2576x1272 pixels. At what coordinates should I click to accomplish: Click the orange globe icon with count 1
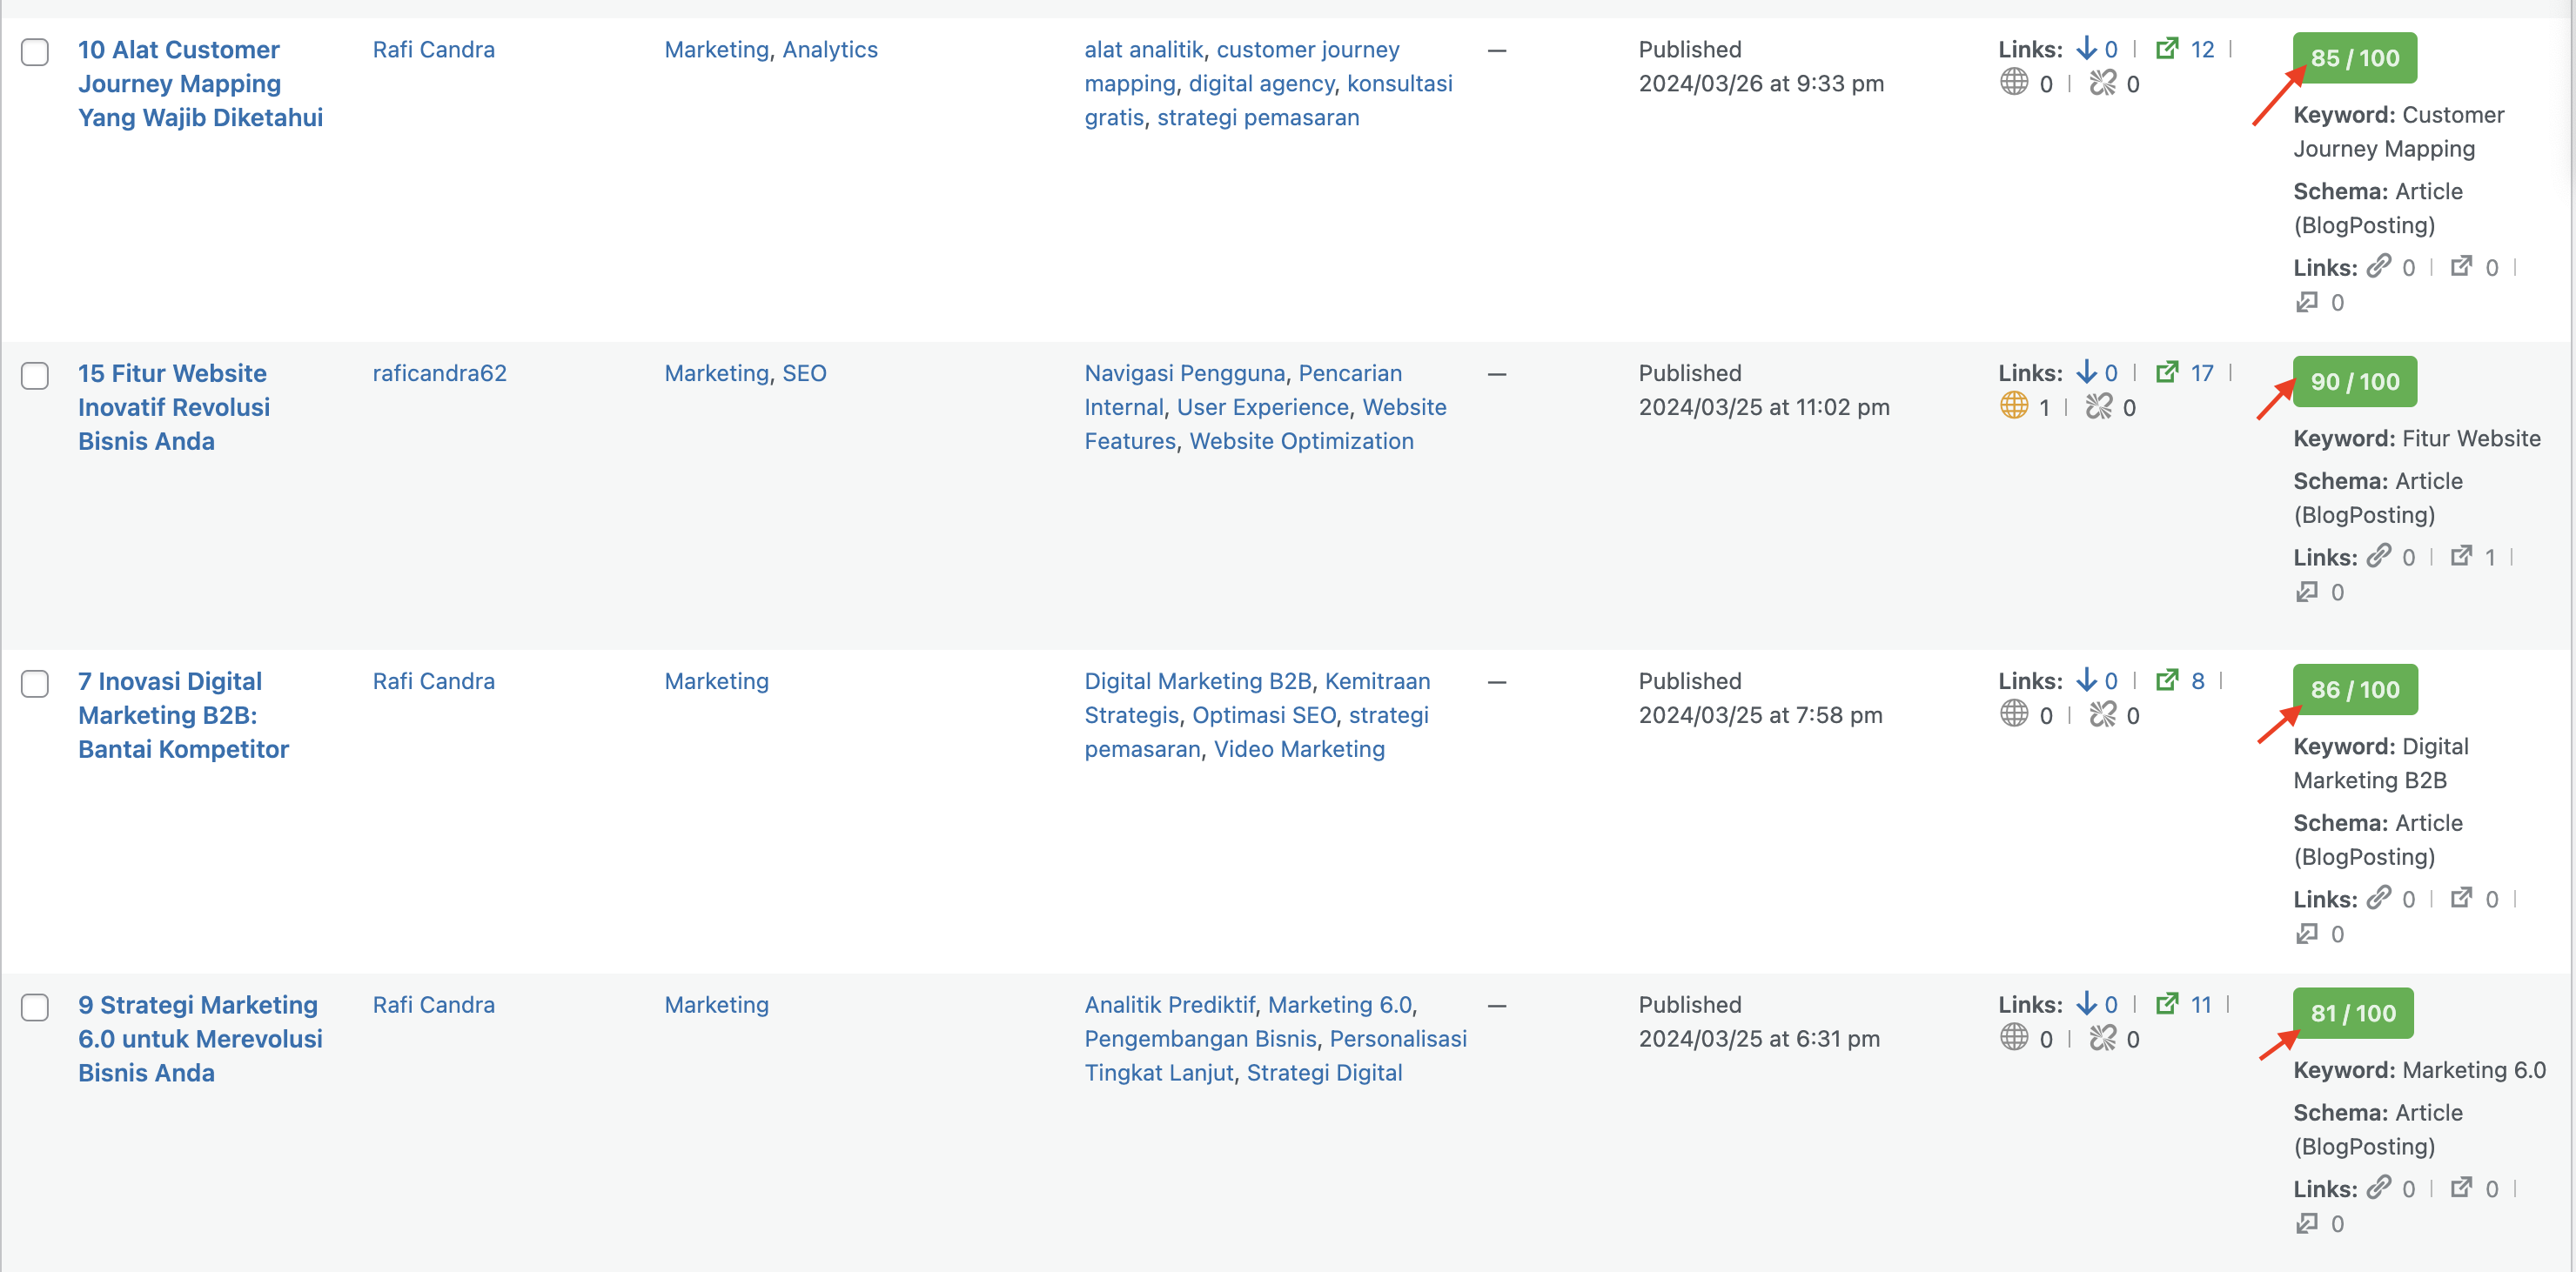[x=2013, y=406]
